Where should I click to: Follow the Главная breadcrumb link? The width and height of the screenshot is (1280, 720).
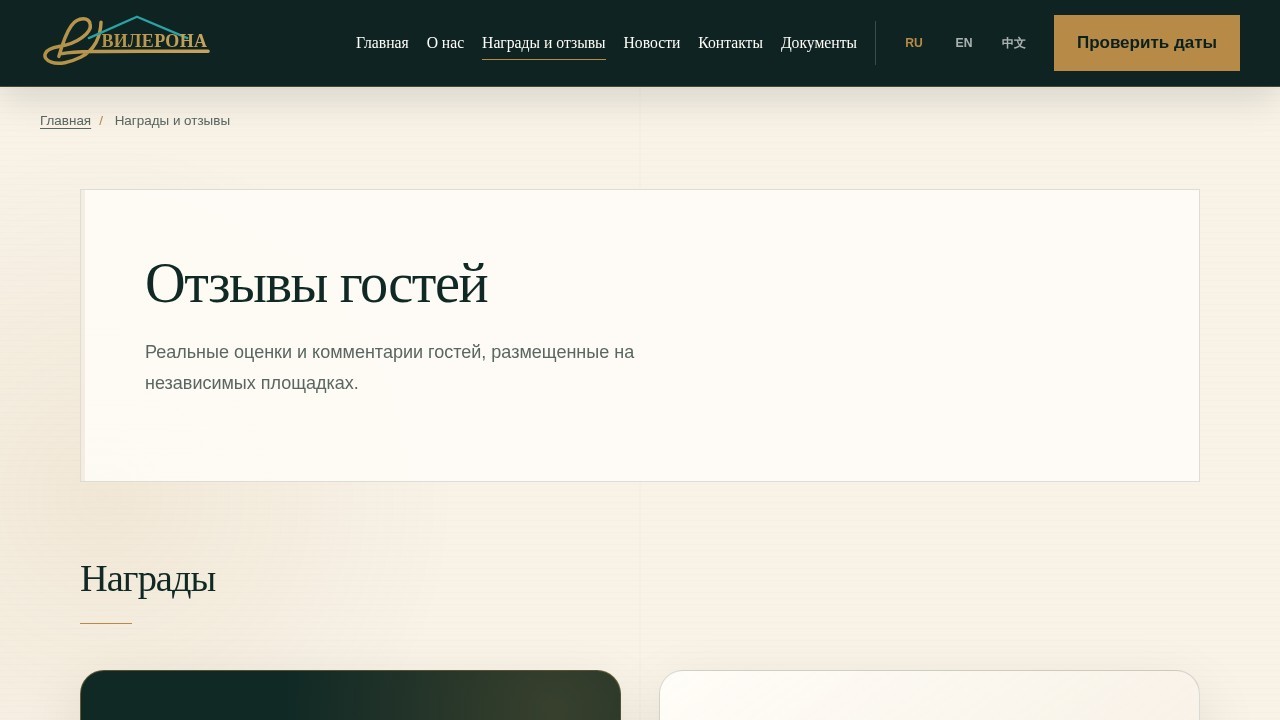click(65, 121)
